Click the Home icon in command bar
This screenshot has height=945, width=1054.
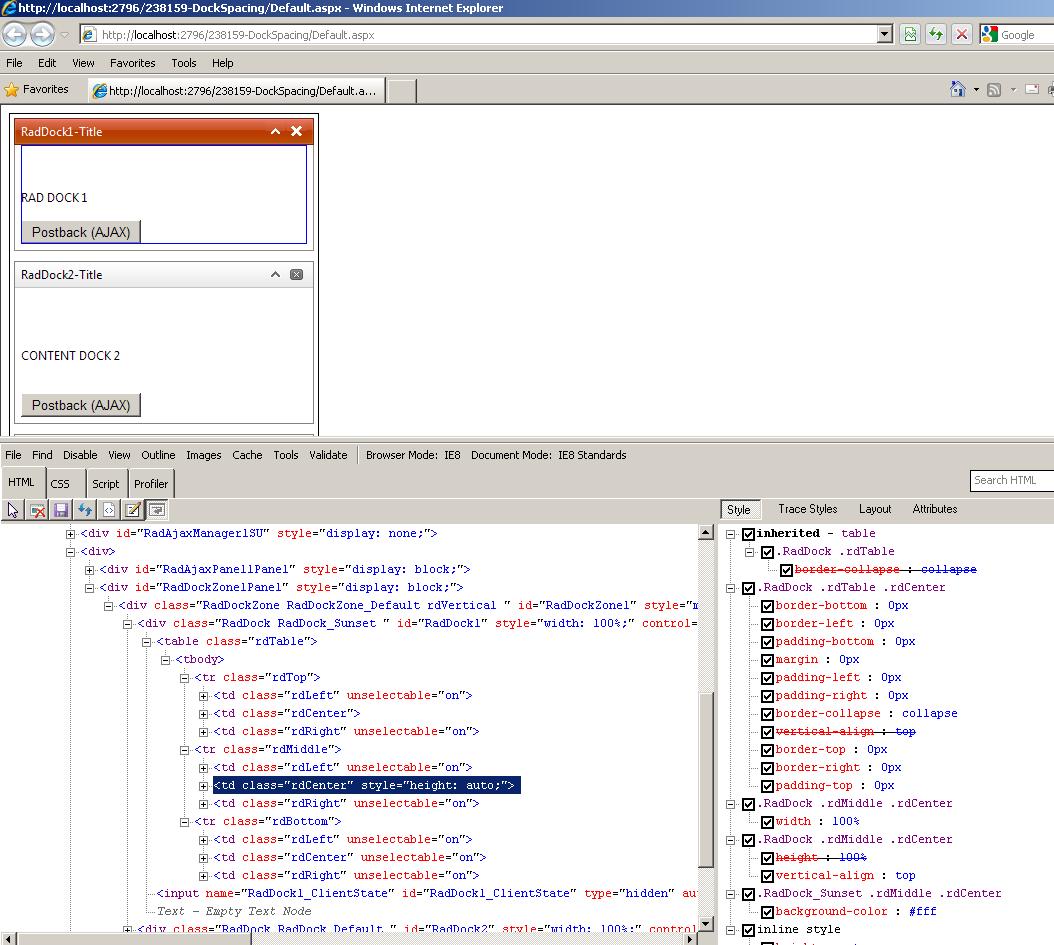pyautogui.click(x=958, y=90)
